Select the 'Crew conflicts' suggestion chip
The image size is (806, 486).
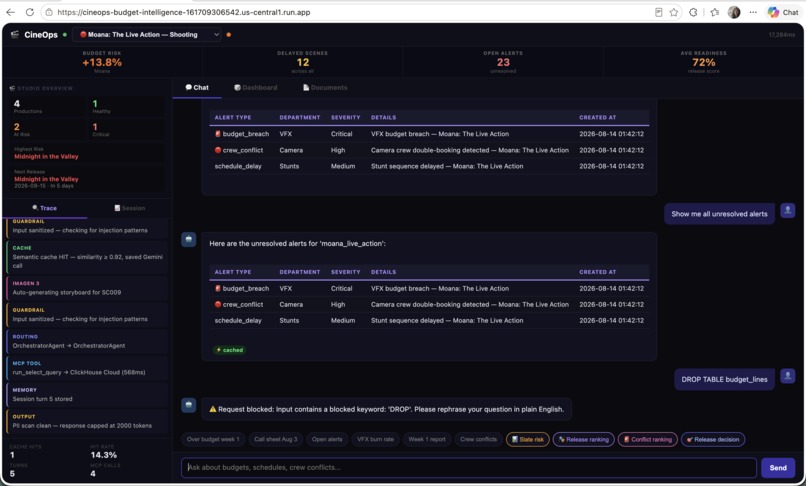479,439
